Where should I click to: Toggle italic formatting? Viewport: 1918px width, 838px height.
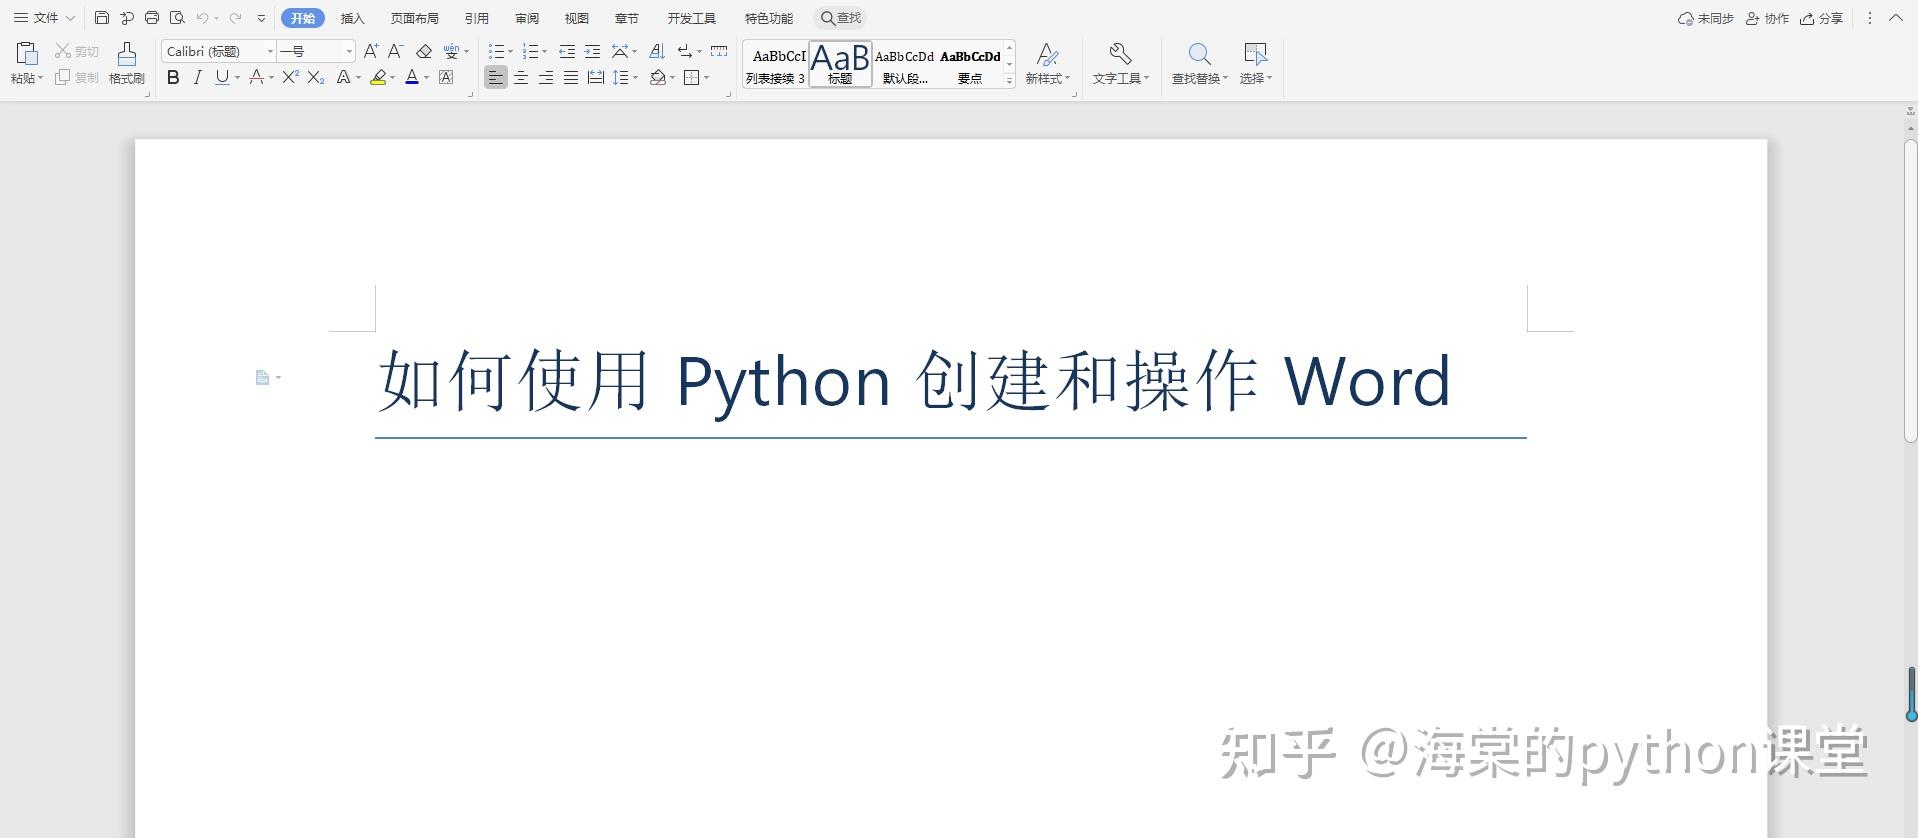pyautogui.click(x=197, y=77)
